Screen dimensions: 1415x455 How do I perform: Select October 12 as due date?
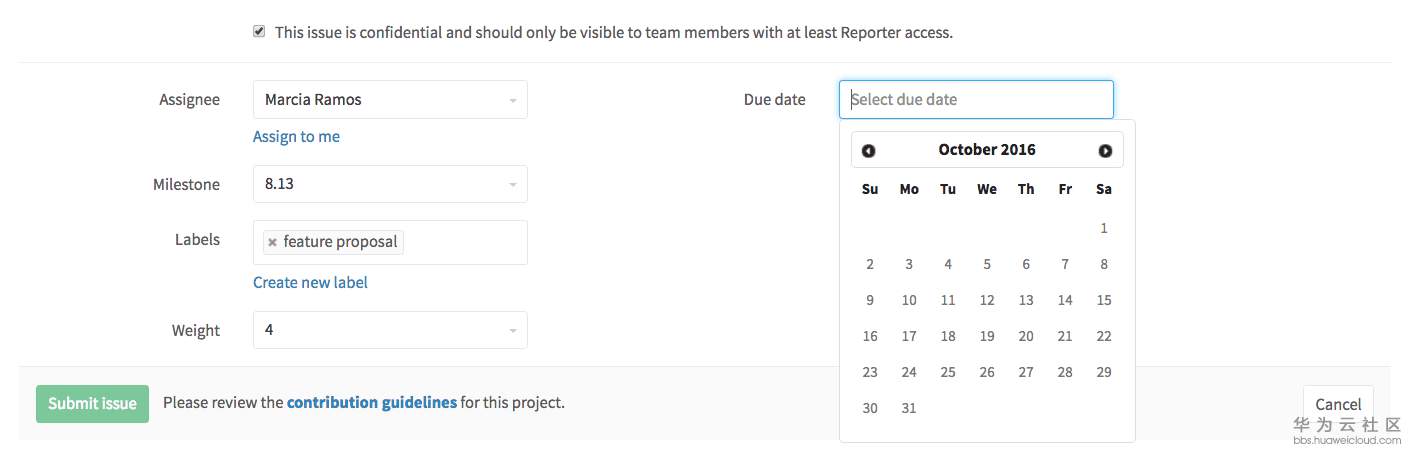point(987,300)
